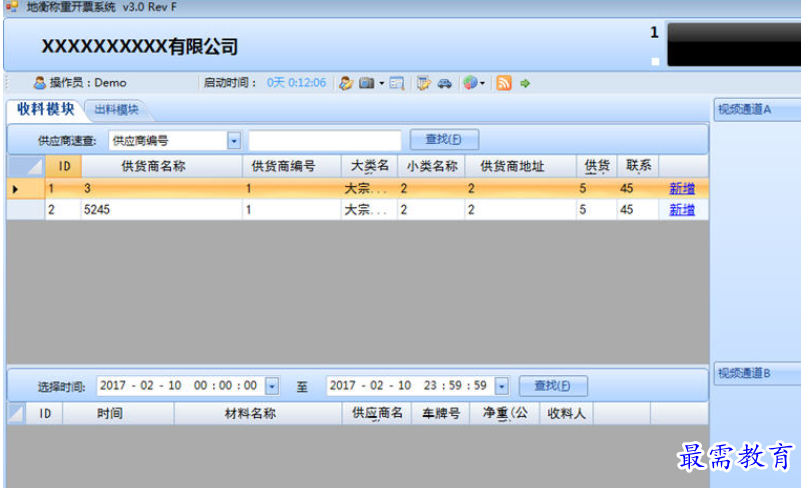Click the operator user icon beside 操作员

pos(40,83)
